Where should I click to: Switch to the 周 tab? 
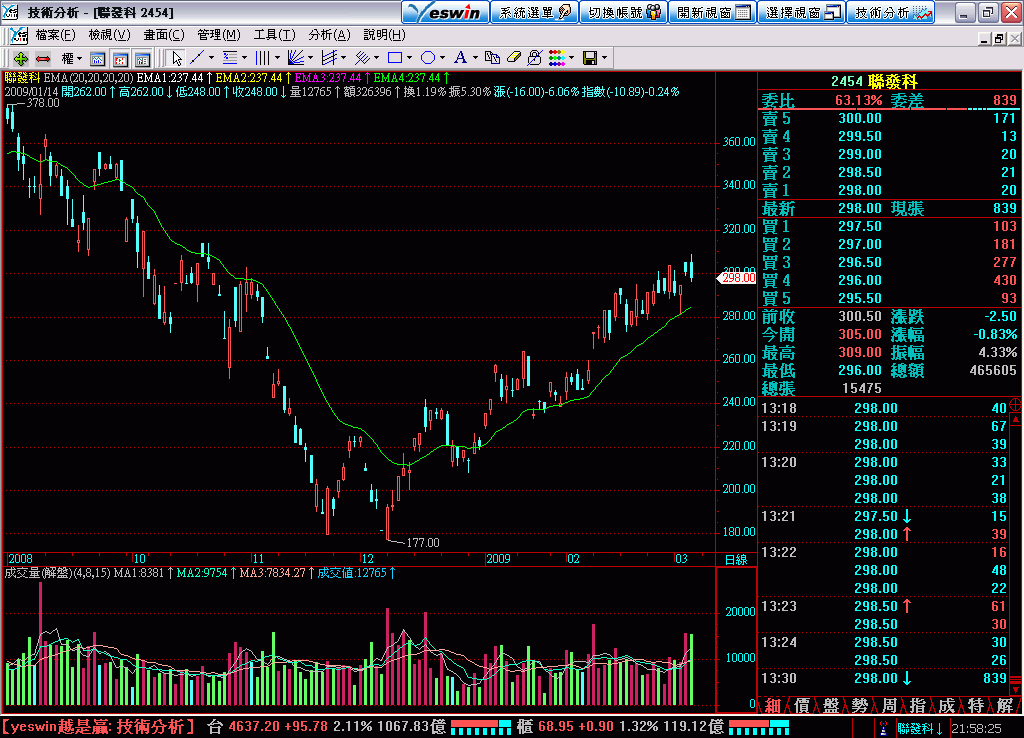889,705
